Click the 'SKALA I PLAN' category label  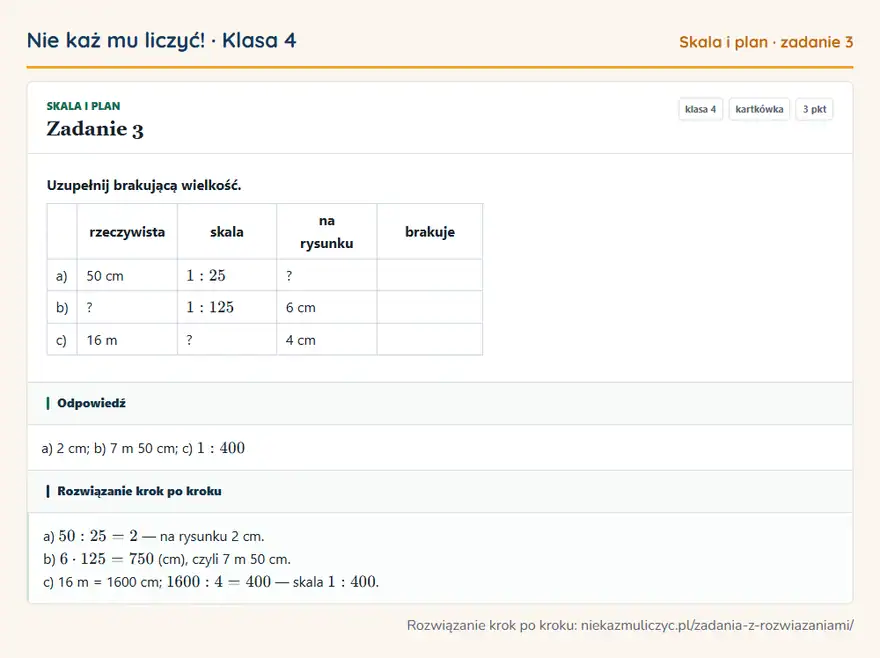coord(83,106)
